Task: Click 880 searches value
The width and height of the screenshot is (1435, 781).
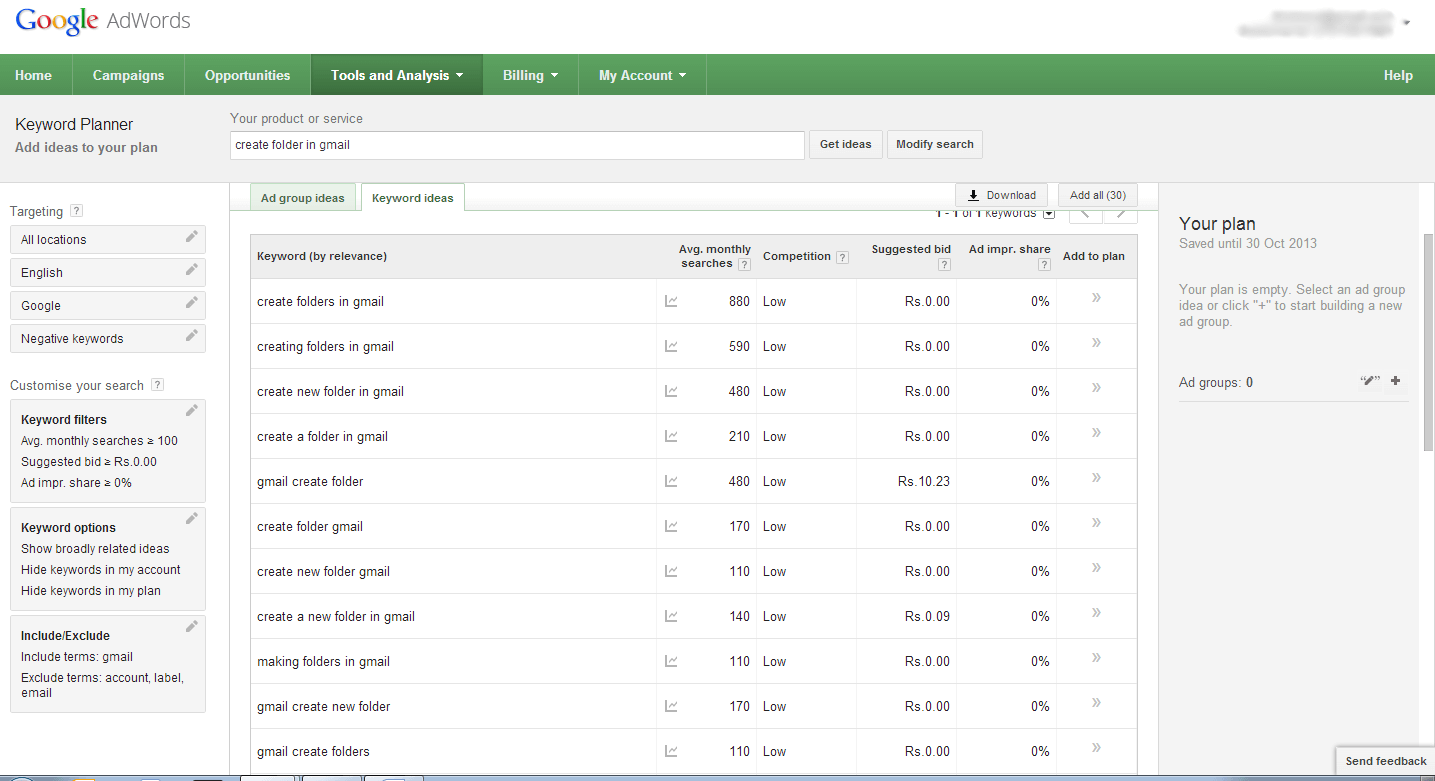Action: click(x=739, y=301)
